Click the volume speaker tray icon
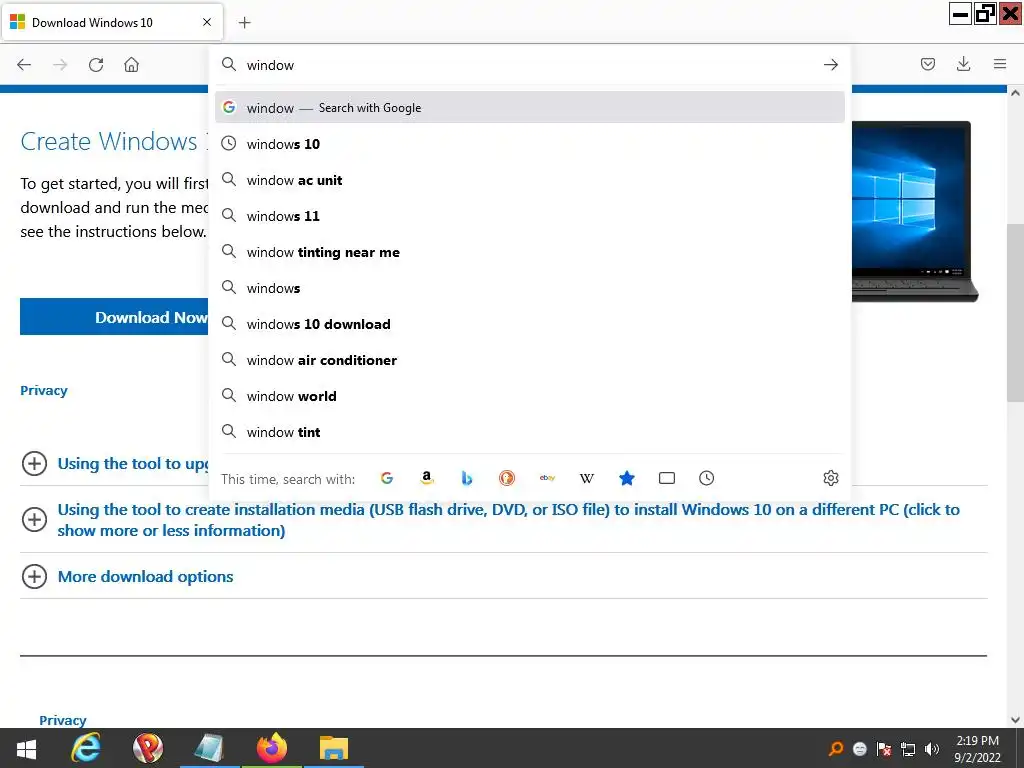 932,748
